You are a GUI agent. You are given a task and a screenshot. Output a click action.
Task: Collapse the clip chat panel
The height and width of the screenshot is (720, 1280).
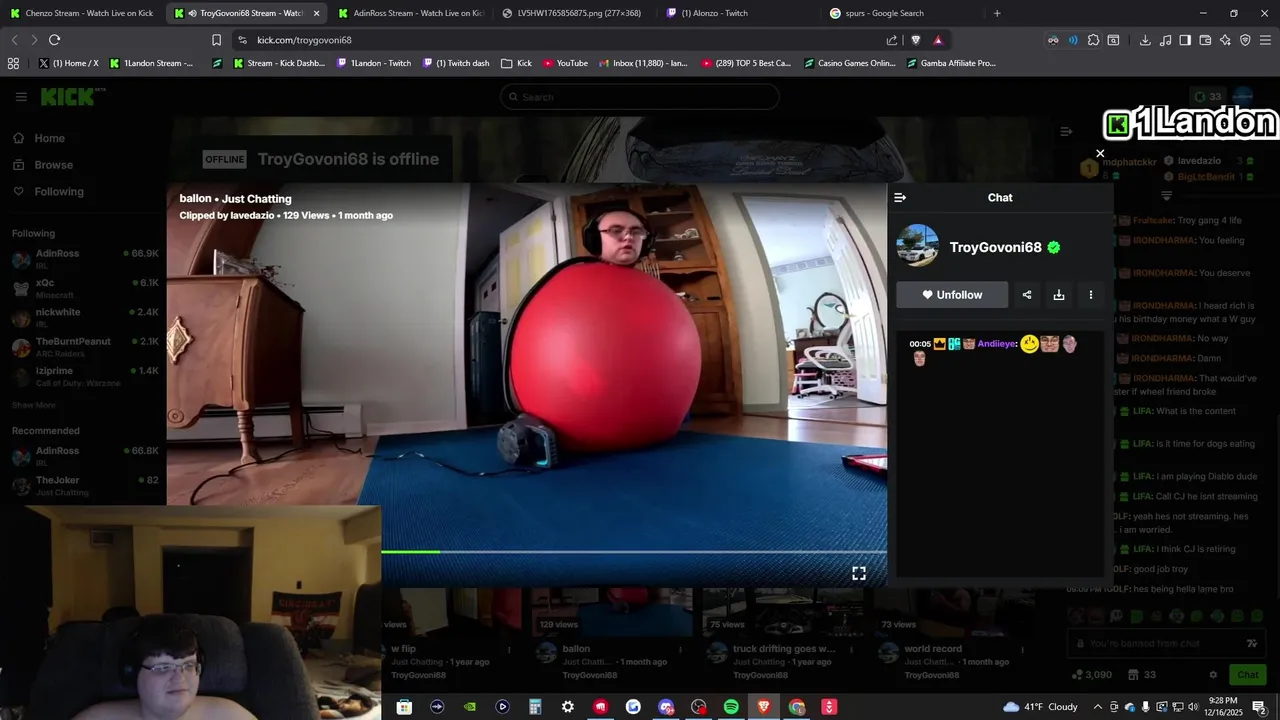900,197
